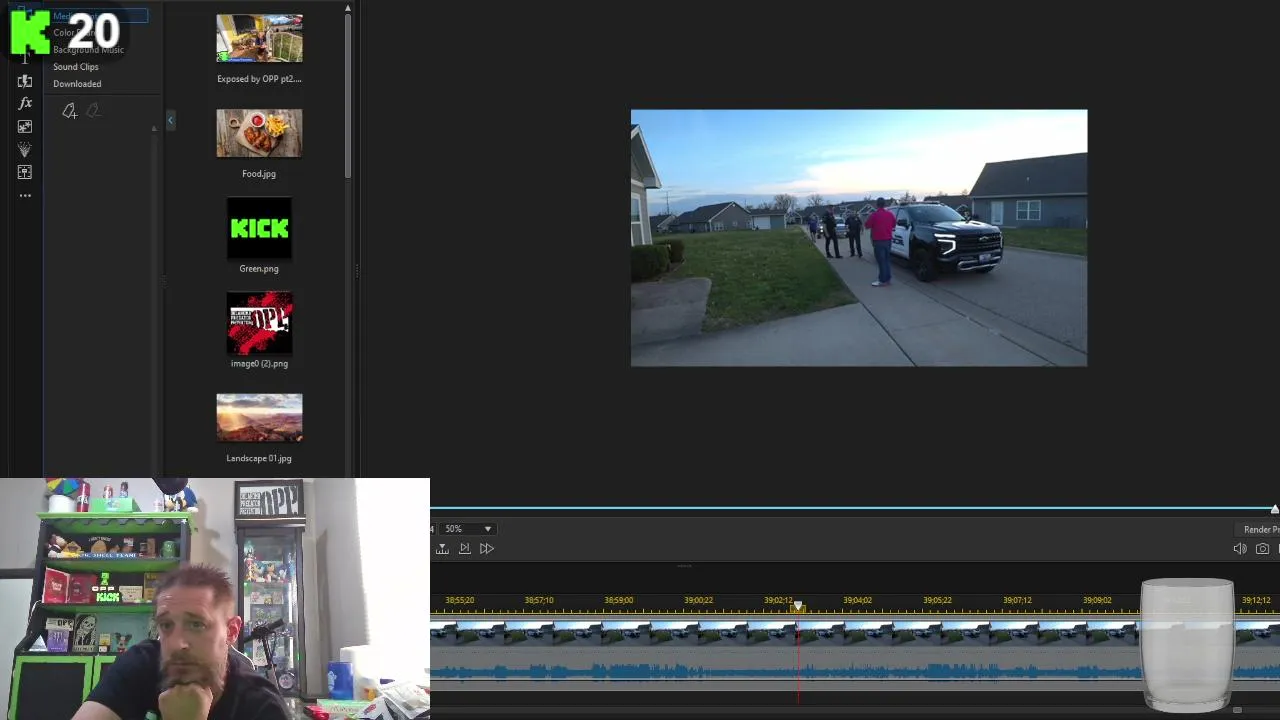
Task: Collapse the media library side panel arrow
Action: [x=170, y=120]
